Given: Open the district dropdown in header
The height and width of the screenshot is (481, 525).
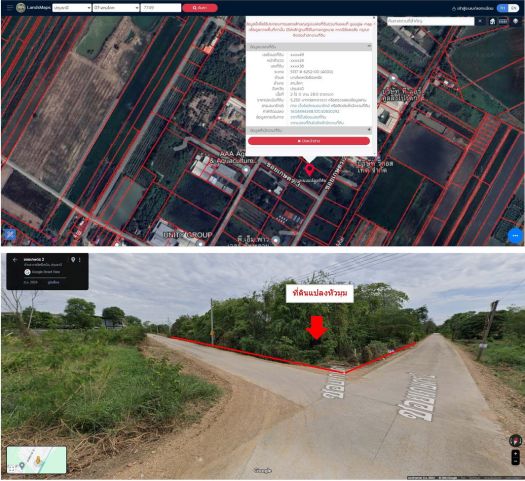Looking at the screenshot, I should click(116, 7).
